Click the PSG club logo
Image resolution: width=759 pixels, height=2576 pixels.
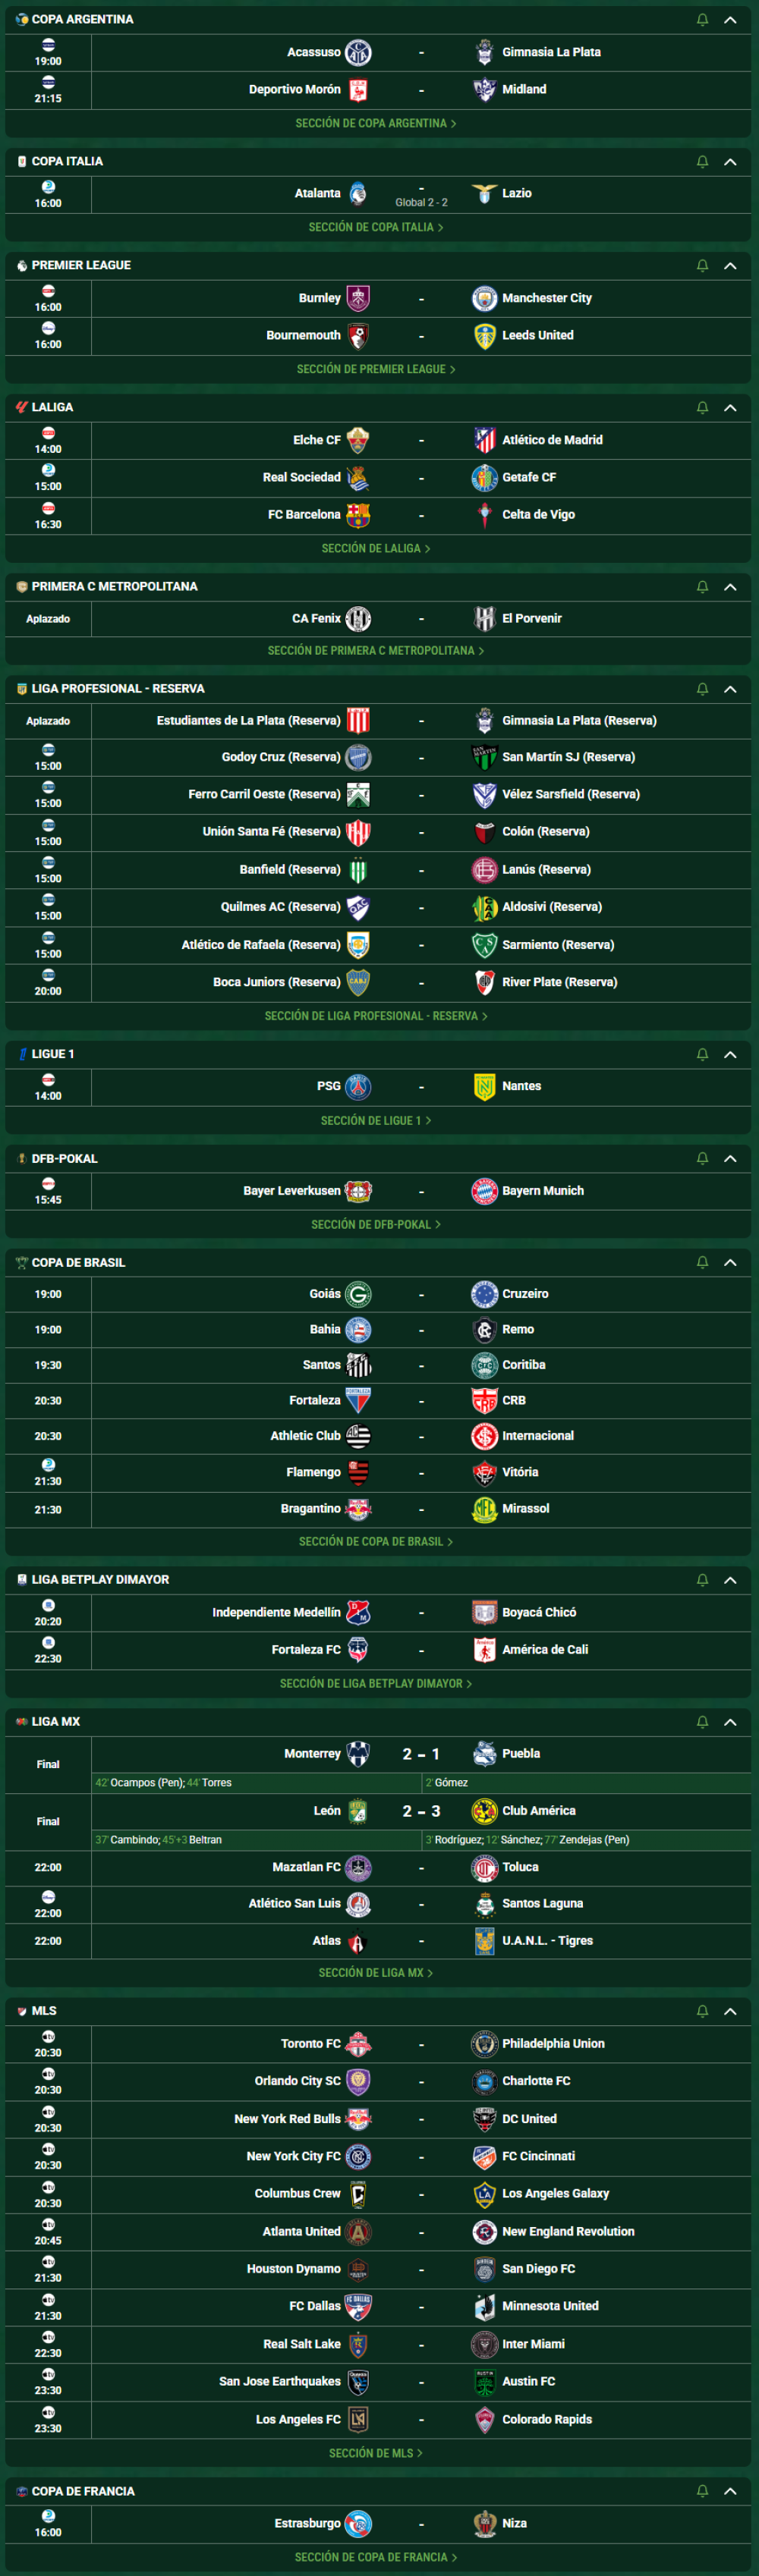click(358, 1086)
